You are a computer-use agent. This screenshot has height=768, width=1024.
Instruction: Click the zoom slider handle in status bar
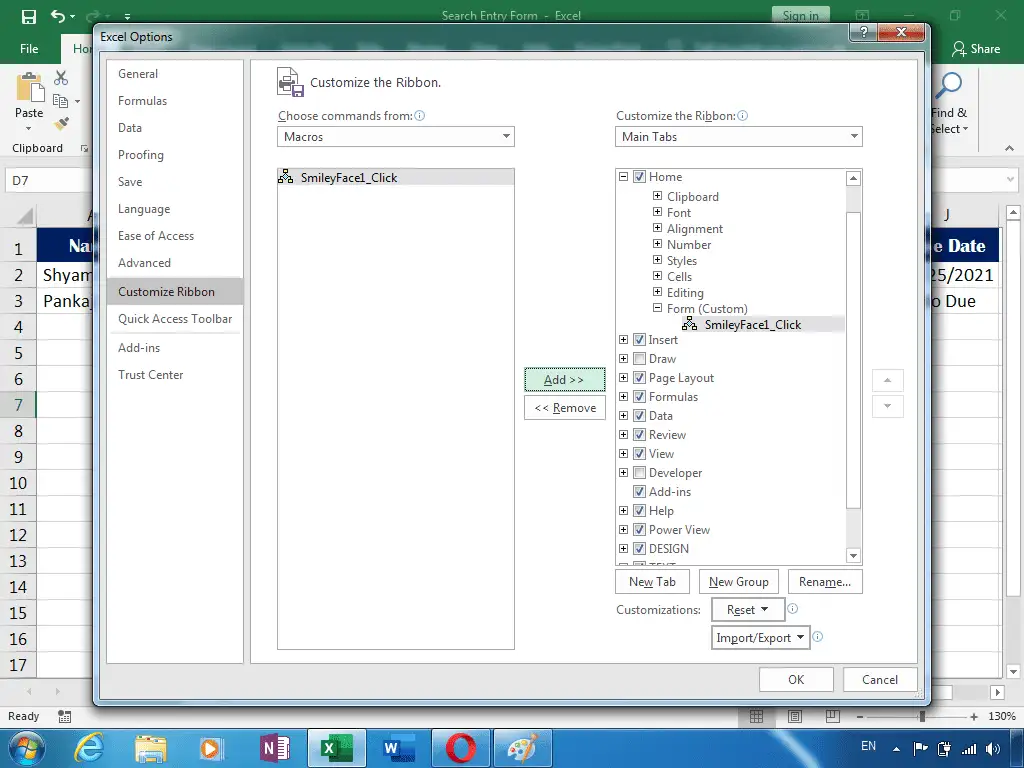922,716
